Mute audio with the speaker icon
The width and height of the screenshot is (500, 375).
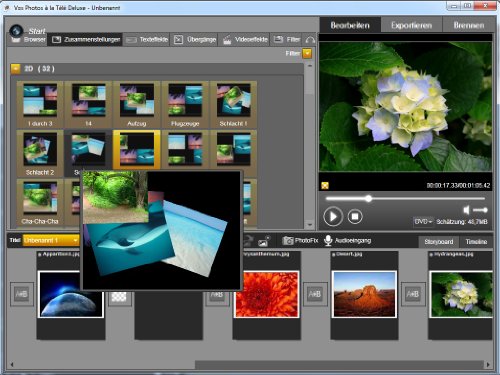point(466,210)
